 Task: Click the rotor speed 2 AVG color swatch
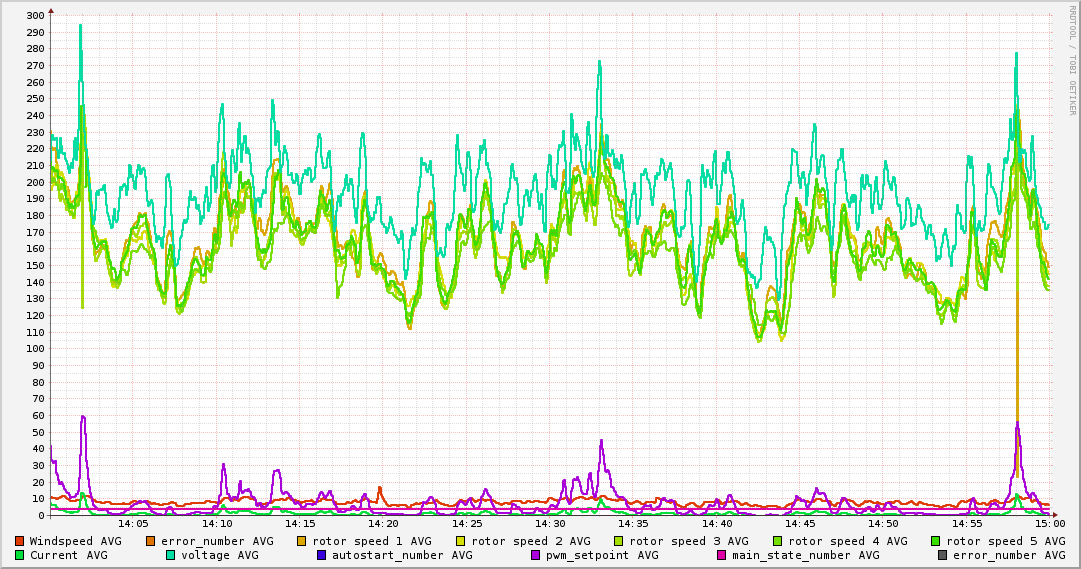click(461, 541)
